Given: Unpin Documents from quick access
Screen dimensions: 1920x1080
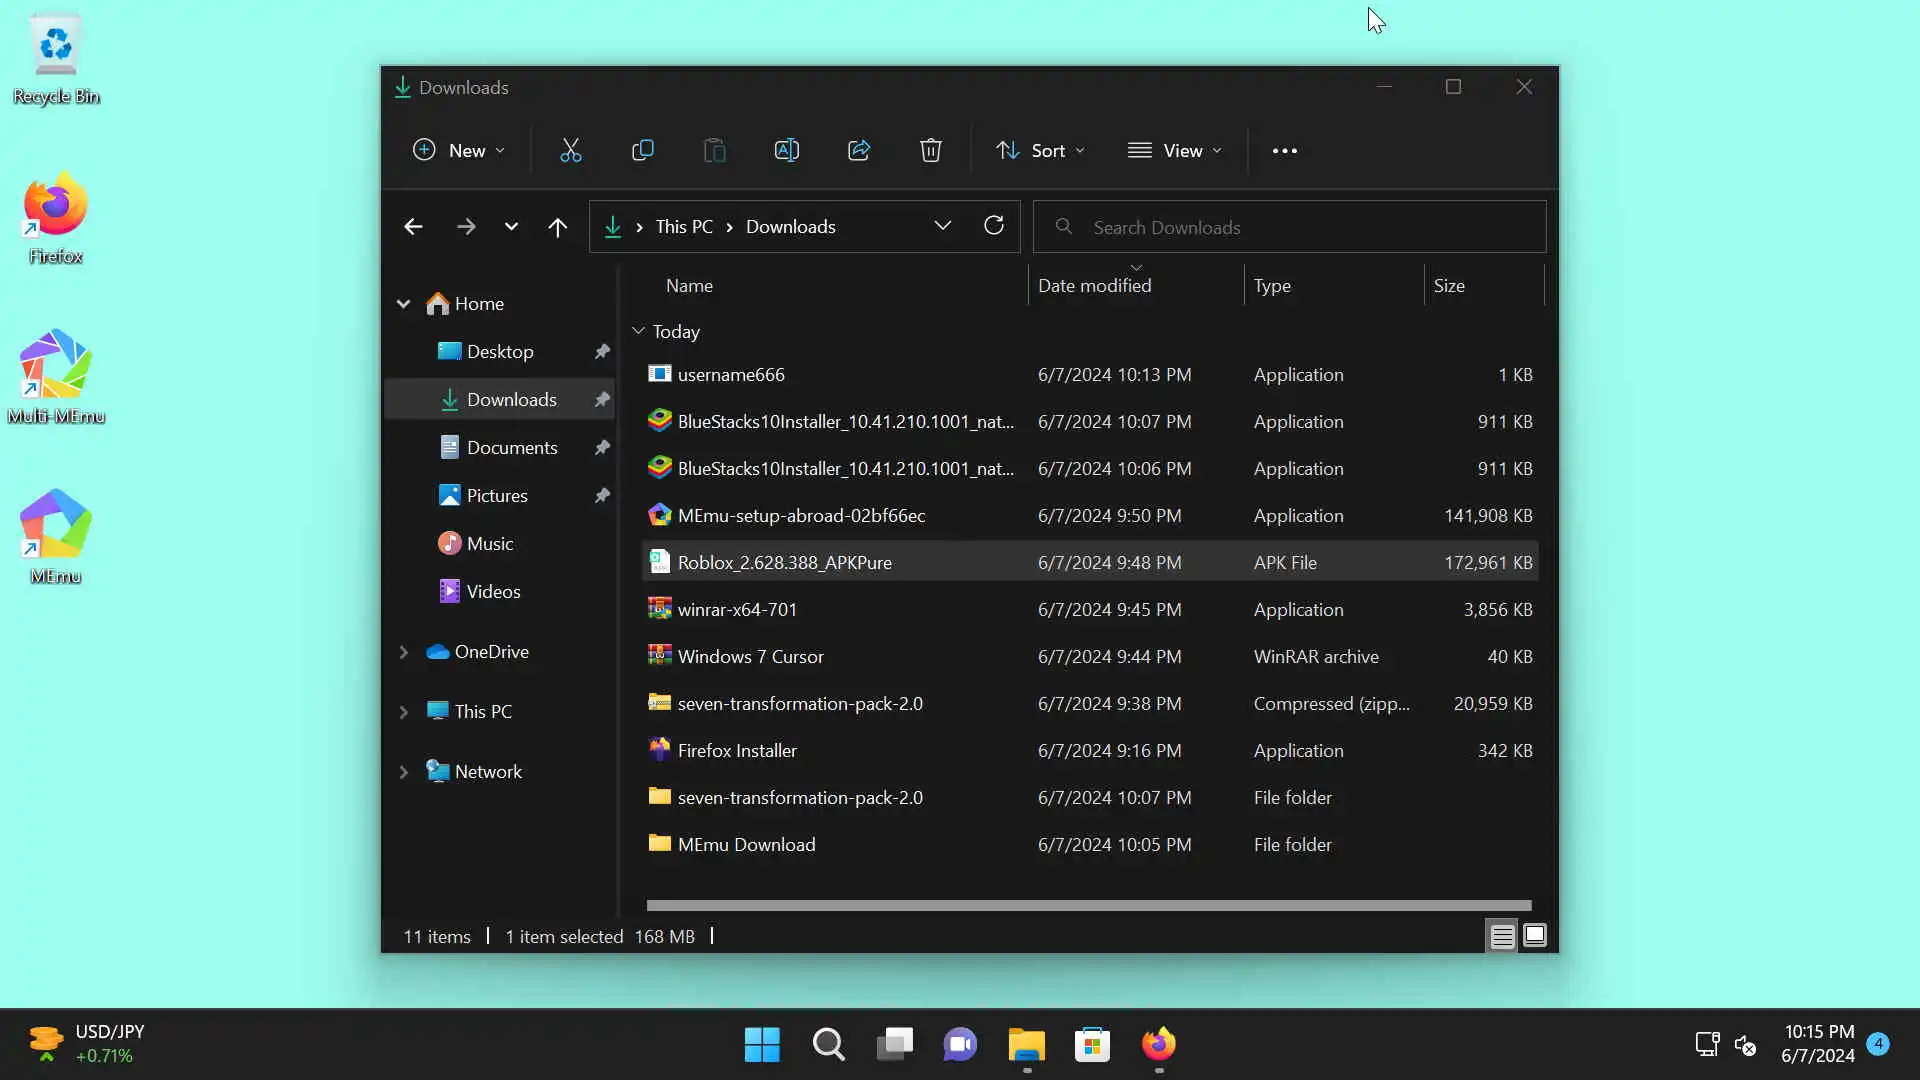Looking at the screenshot, I should pyautogui.click(x=602, y=448).
